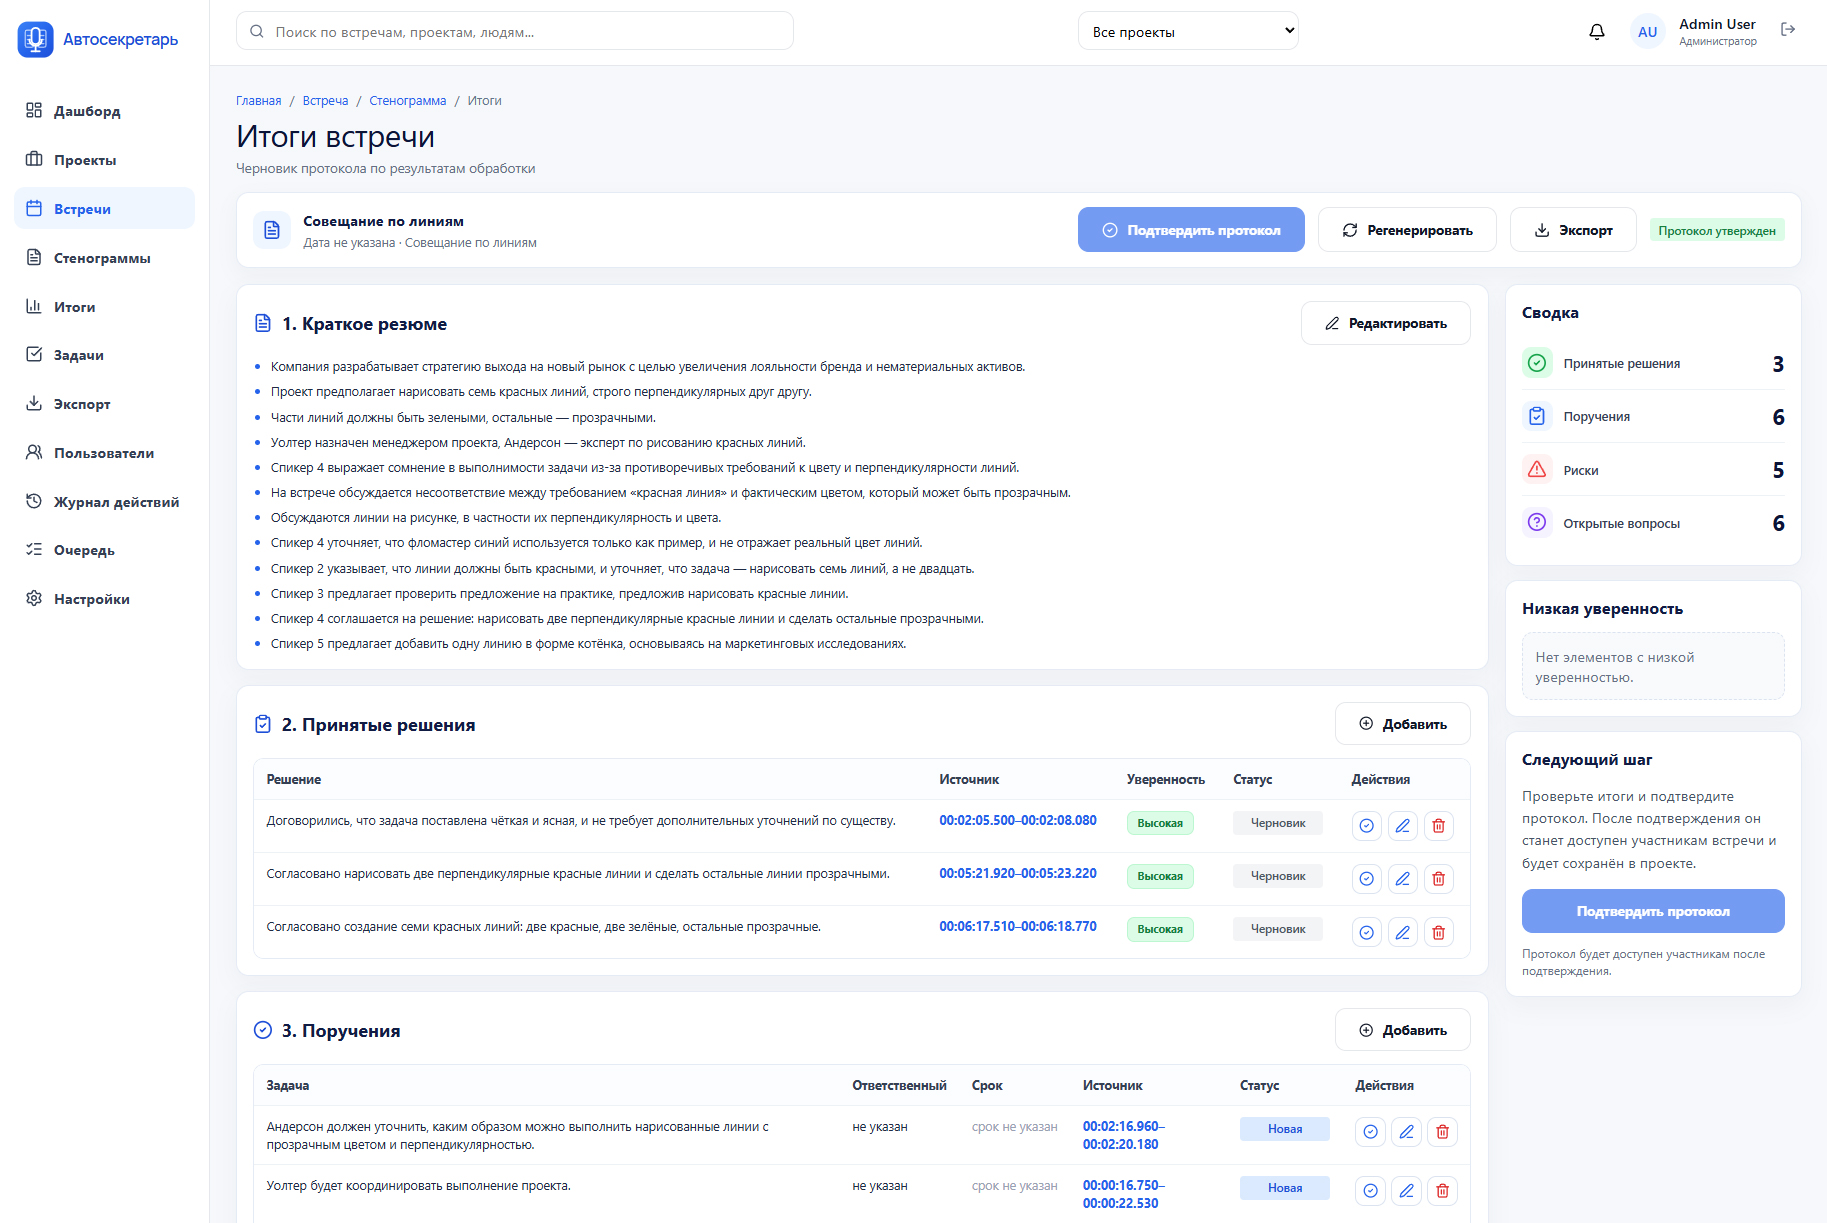
Task: Click the Автосекретарь microphone logo
Action: pyautogui.click(x=36, y=39)
